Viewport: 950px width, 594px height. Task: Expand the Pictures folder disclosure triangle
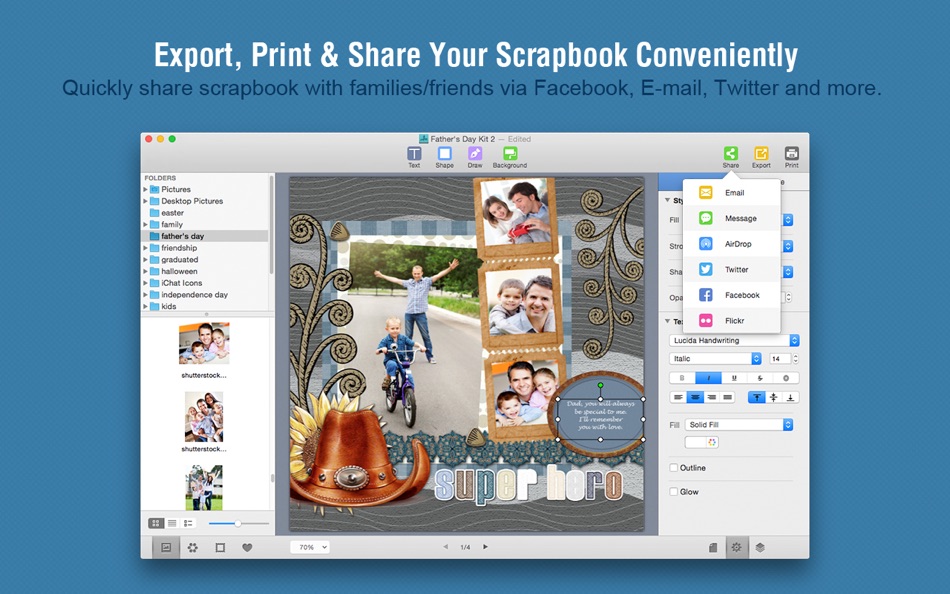(145, 189)
